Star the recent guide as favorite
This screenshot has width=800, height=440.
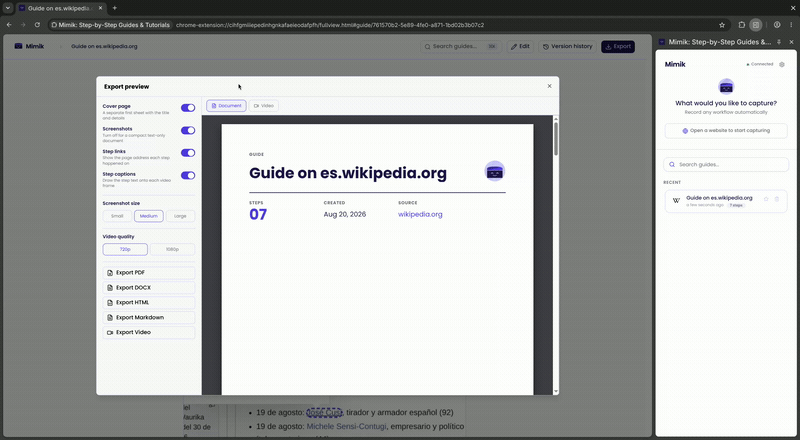(x=766, y=199)
